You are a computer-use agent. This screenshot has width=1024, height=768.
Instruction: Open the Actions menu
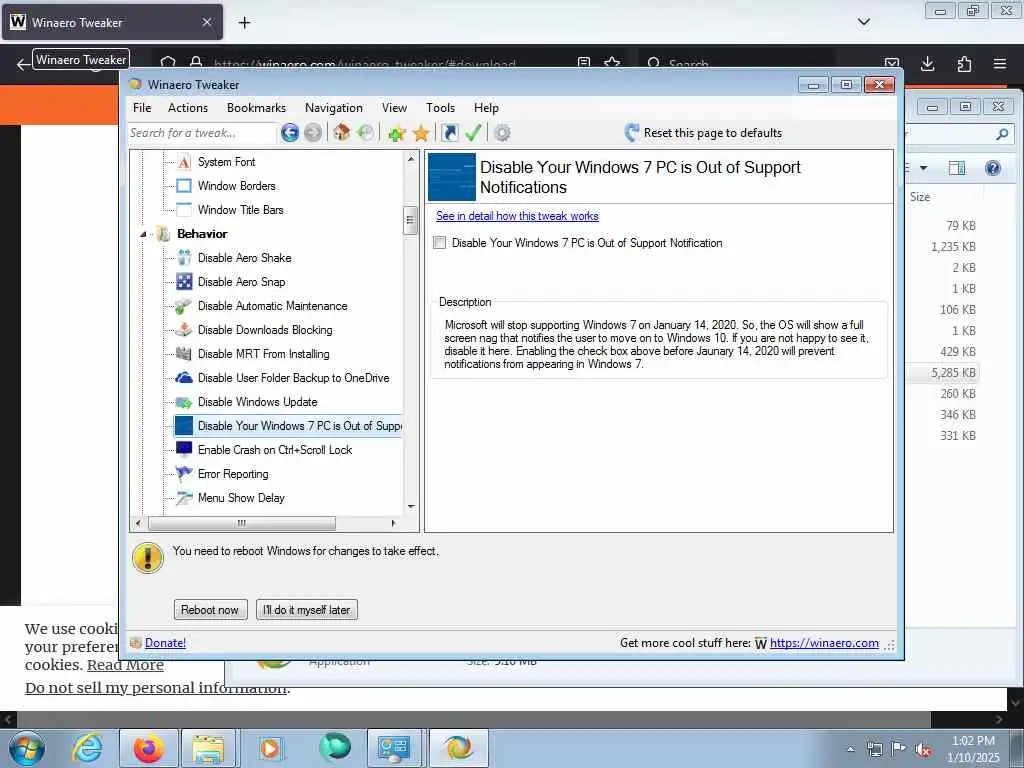click(187, 108)
